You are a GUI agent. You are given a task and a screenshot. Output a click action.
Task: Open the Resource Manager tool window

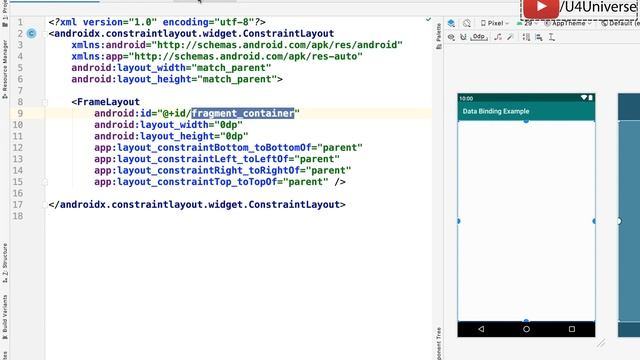(4, 69)
